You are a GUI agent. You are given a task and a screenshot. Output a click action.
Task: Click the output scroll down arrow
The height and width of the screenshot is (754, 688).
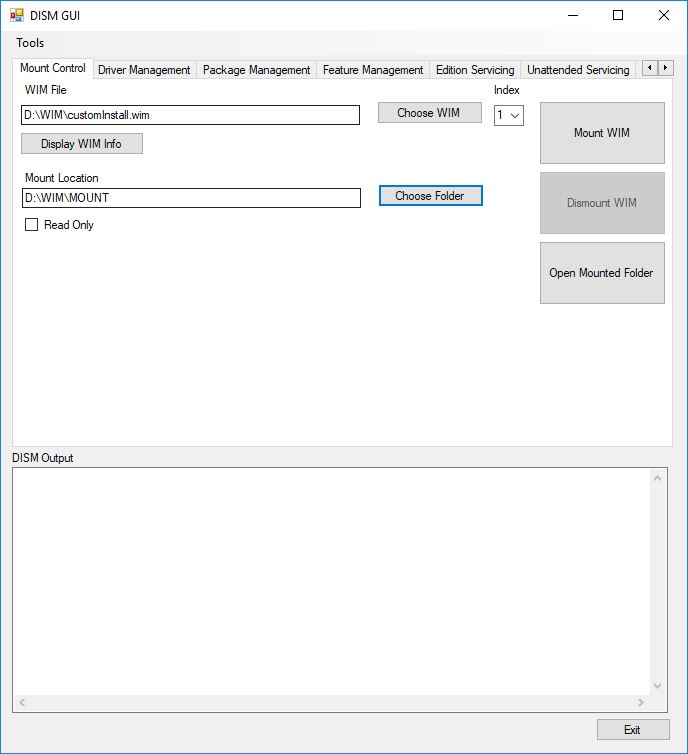657,686
